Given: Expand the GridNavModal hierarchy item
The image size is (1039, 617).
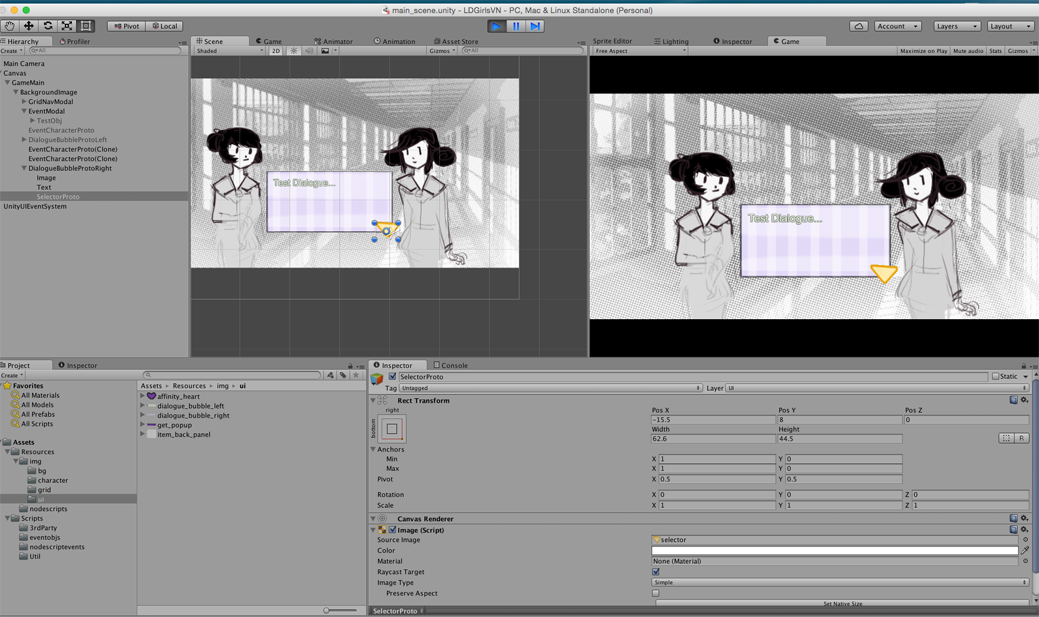Looking at the screenshot, I should [x=24, y=101].
